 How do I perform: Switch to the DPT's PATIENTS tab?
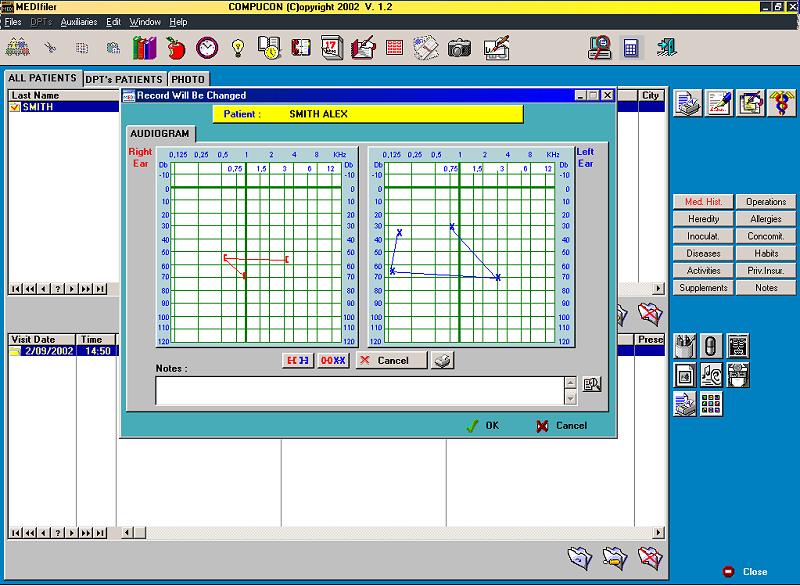(124, 79)
